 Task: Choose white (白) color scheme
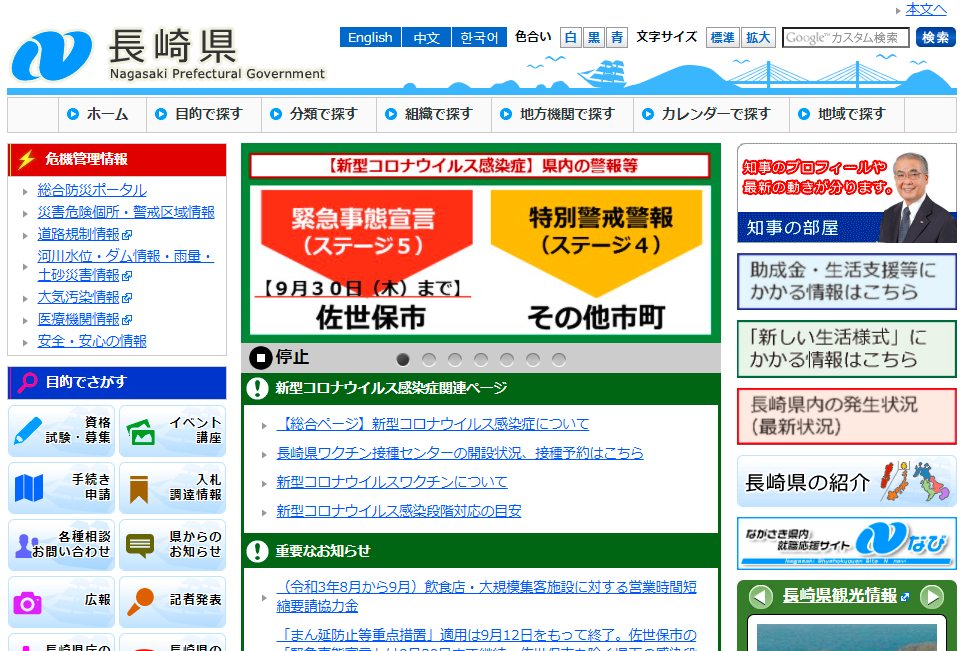tap(571, 37)
